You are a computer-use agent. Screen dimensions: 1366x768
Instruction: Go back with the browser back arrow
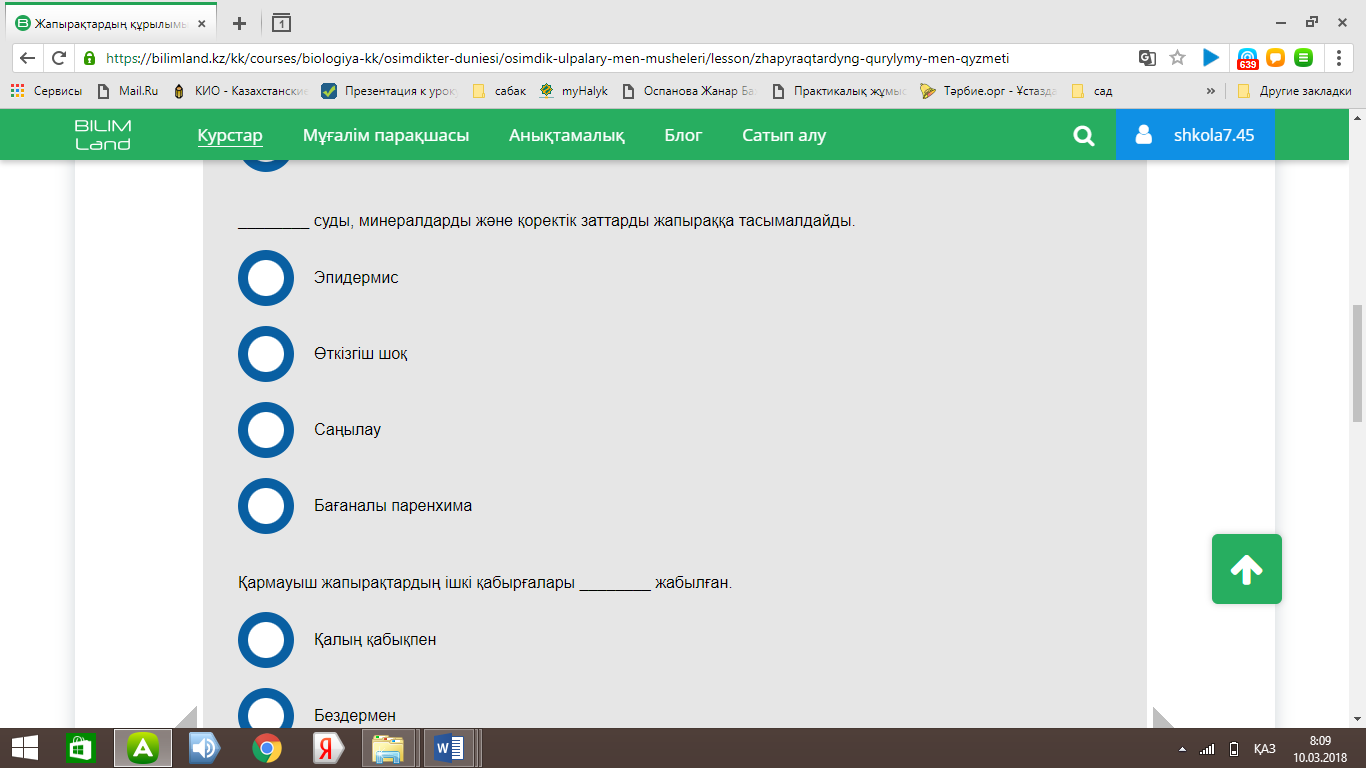point(27,58)
